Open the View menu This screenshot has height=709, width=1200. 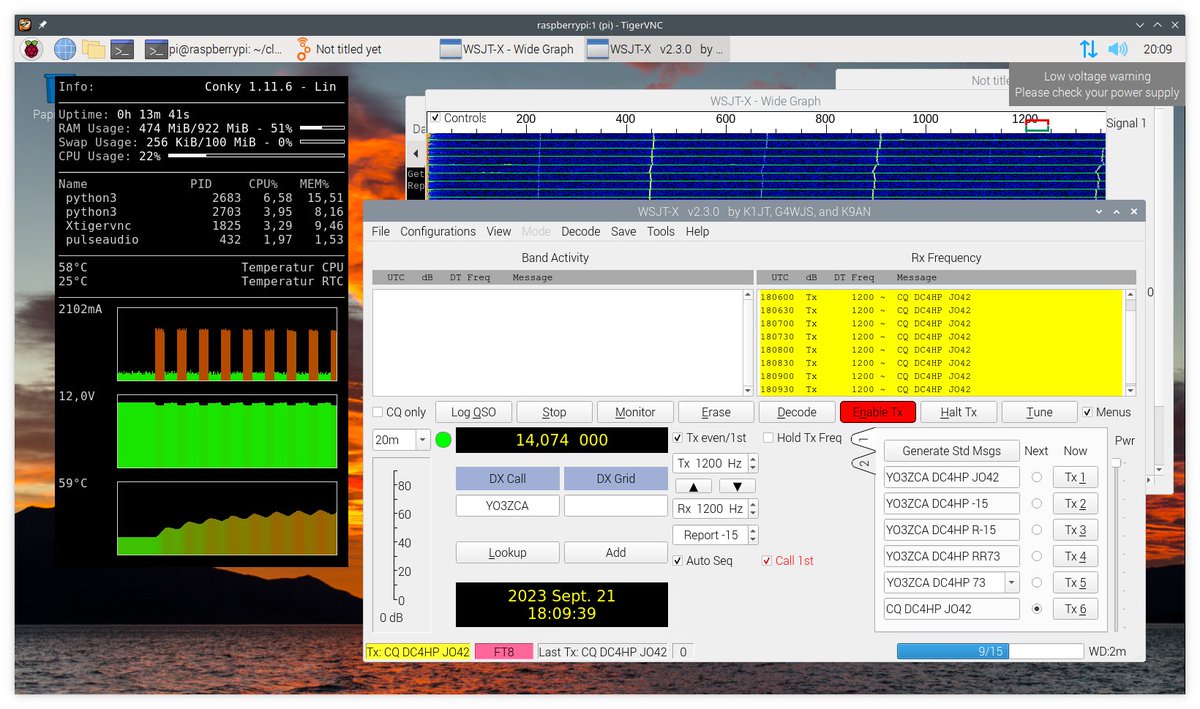(x=499, y=231)
